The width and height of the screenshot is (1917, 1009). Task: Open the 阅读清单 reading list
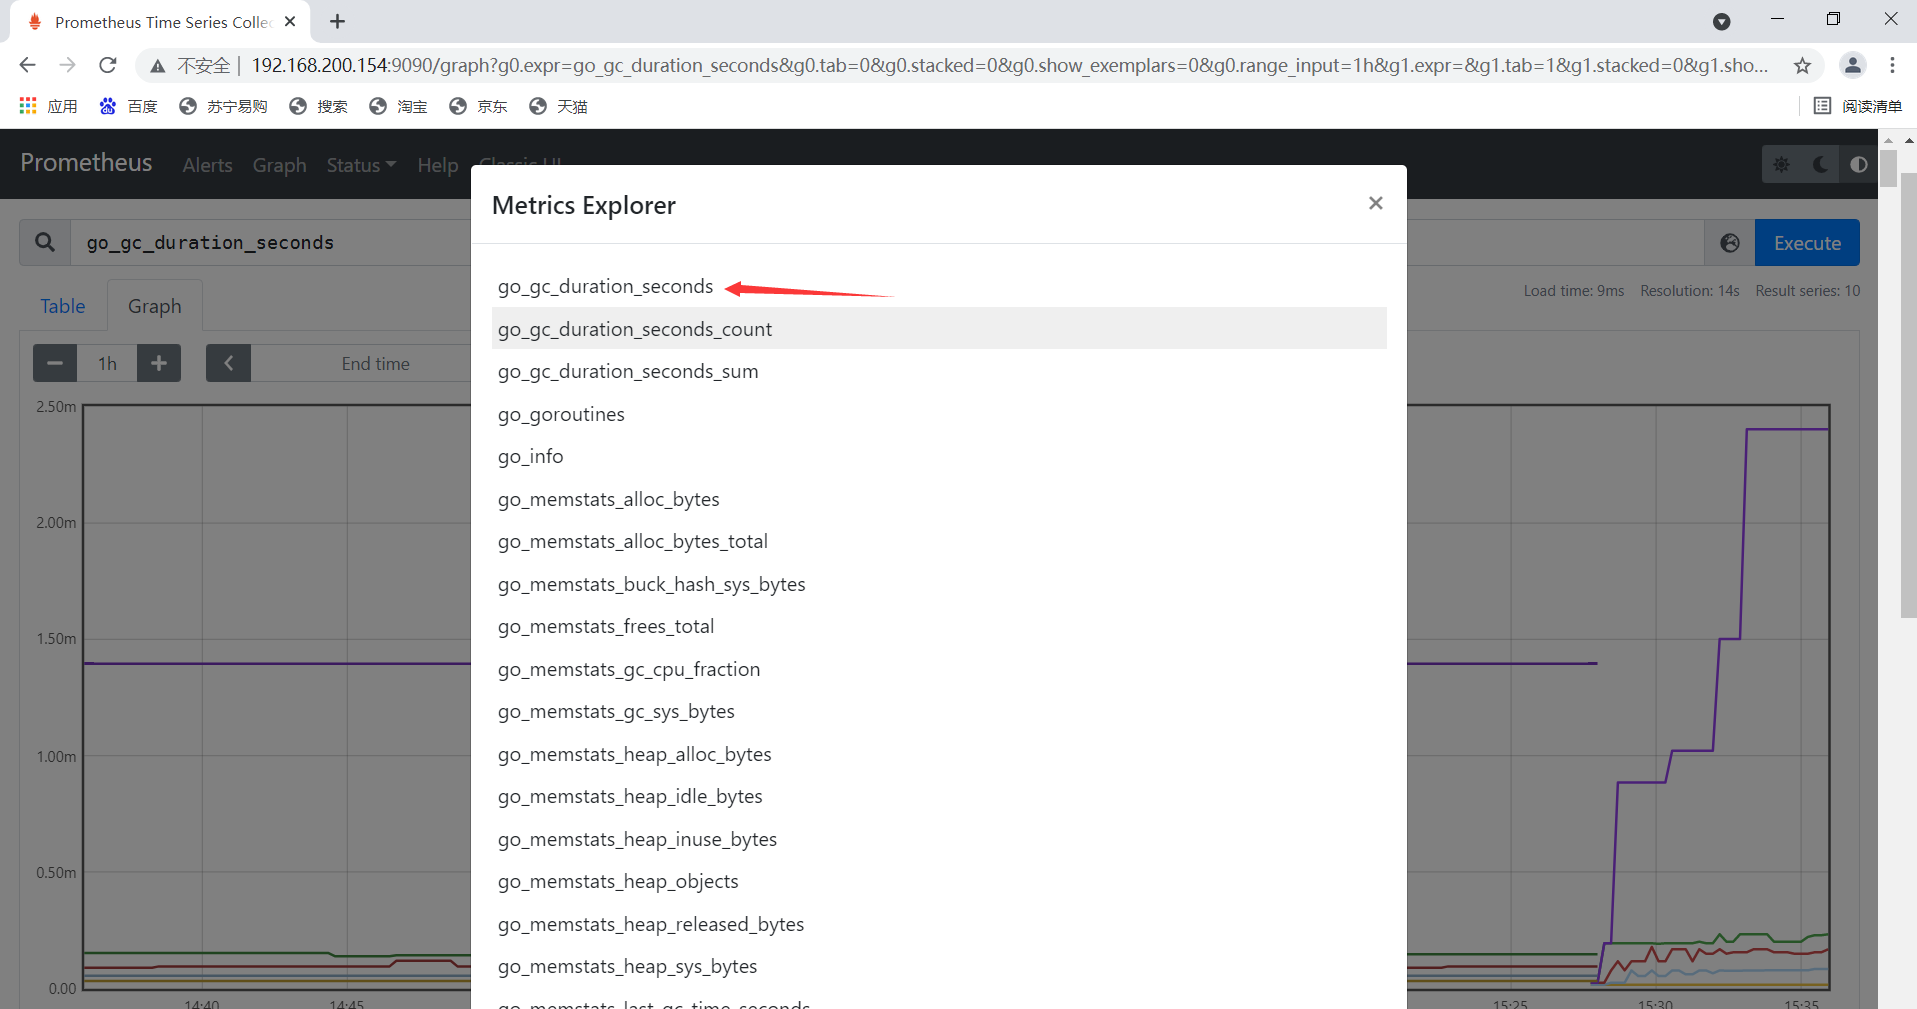[1858, 106]
